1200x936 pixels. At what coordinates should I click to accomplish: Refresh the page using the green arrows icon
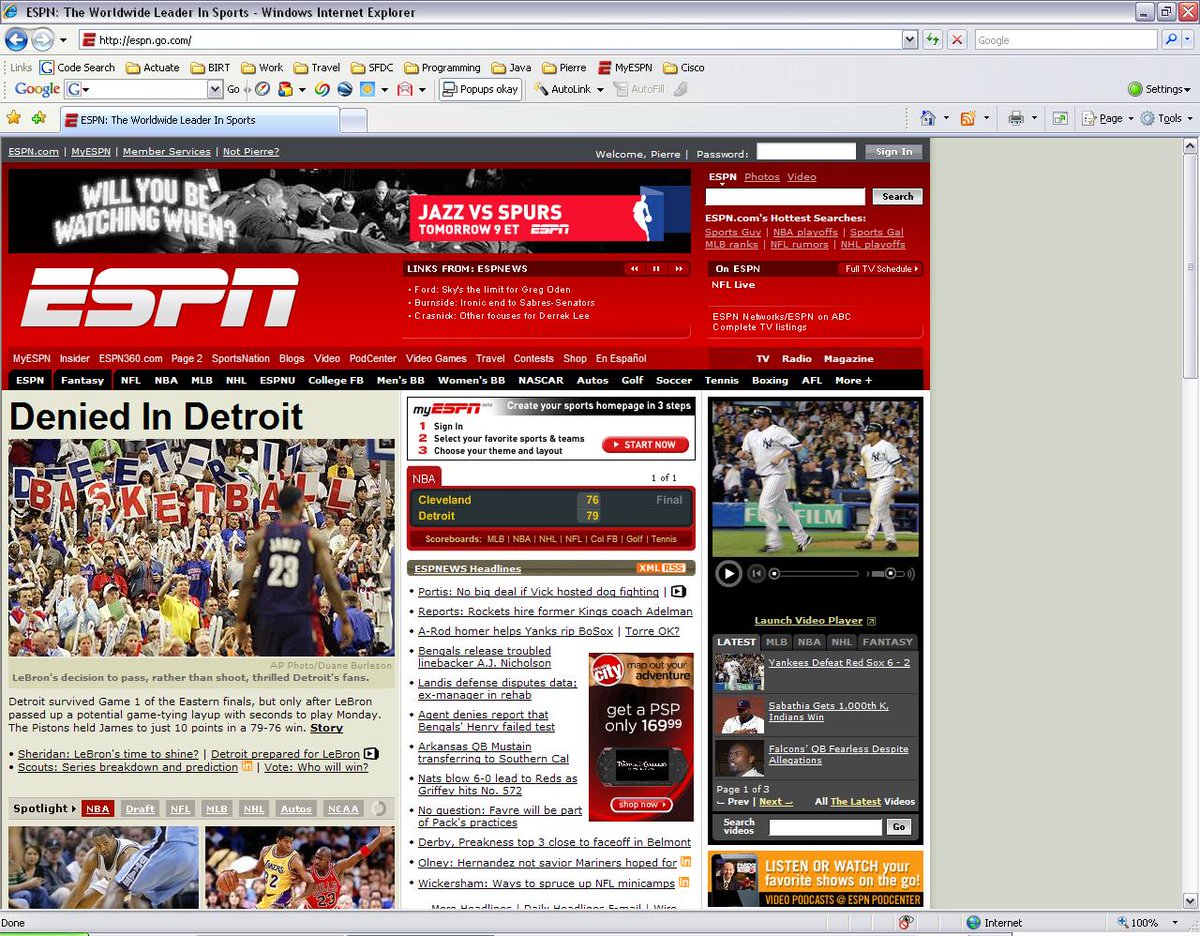[932, 40]
